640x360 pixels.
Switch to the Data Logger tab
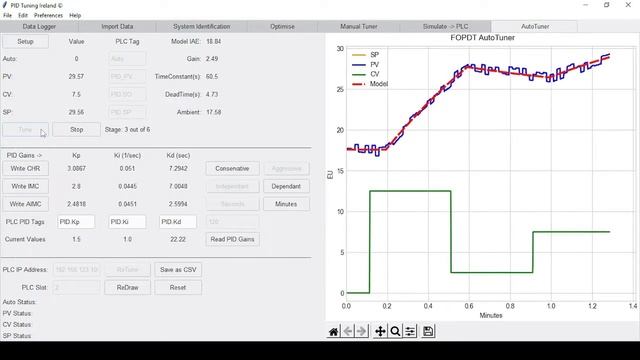tap(39, 27)
